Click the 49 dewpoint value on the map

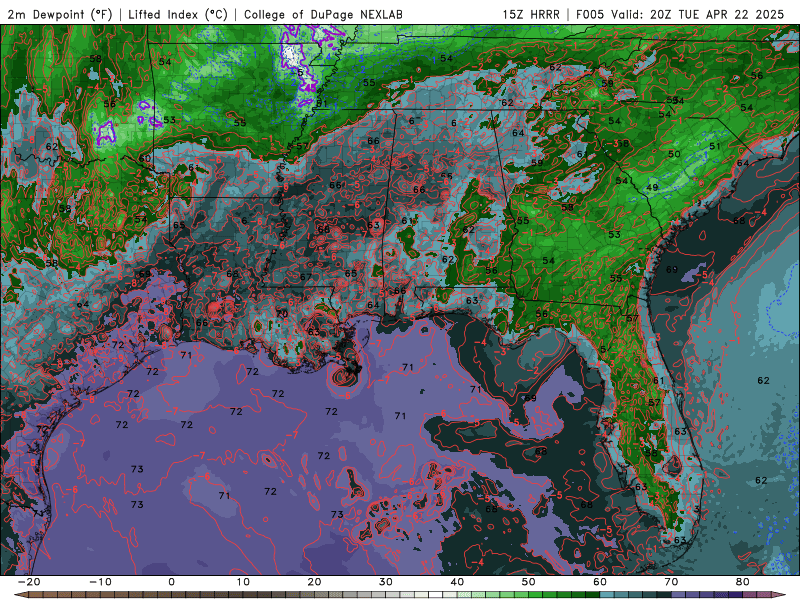point(652,187)
